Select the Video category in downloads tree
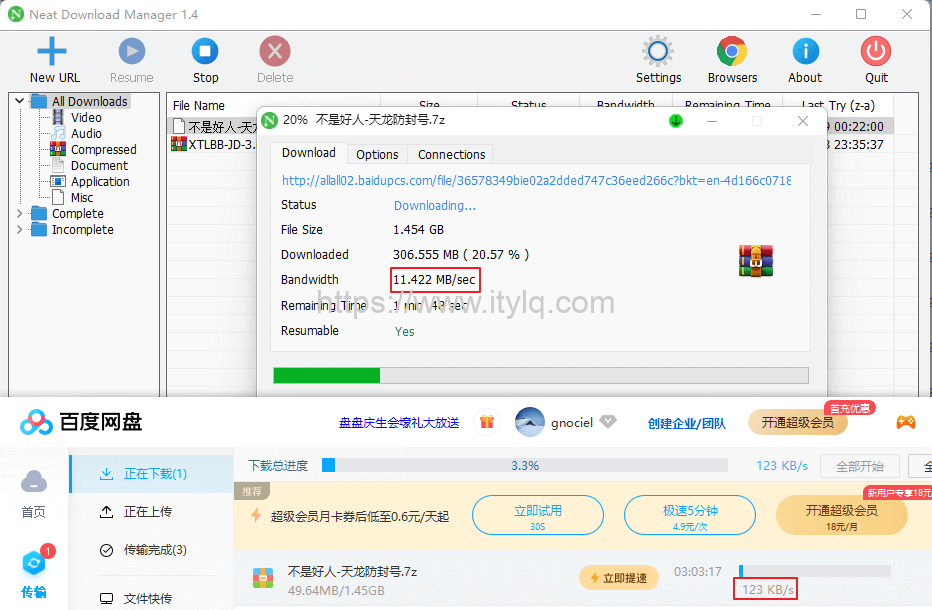 [x=86, y=117]
